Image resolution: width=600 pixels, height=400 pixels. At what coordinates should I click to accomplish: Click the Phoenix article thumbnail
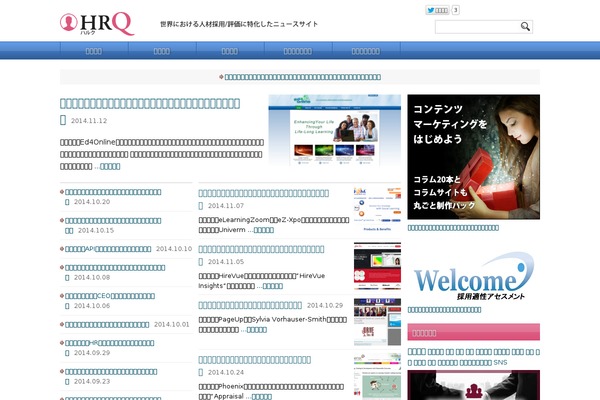(x=377, y=377)
